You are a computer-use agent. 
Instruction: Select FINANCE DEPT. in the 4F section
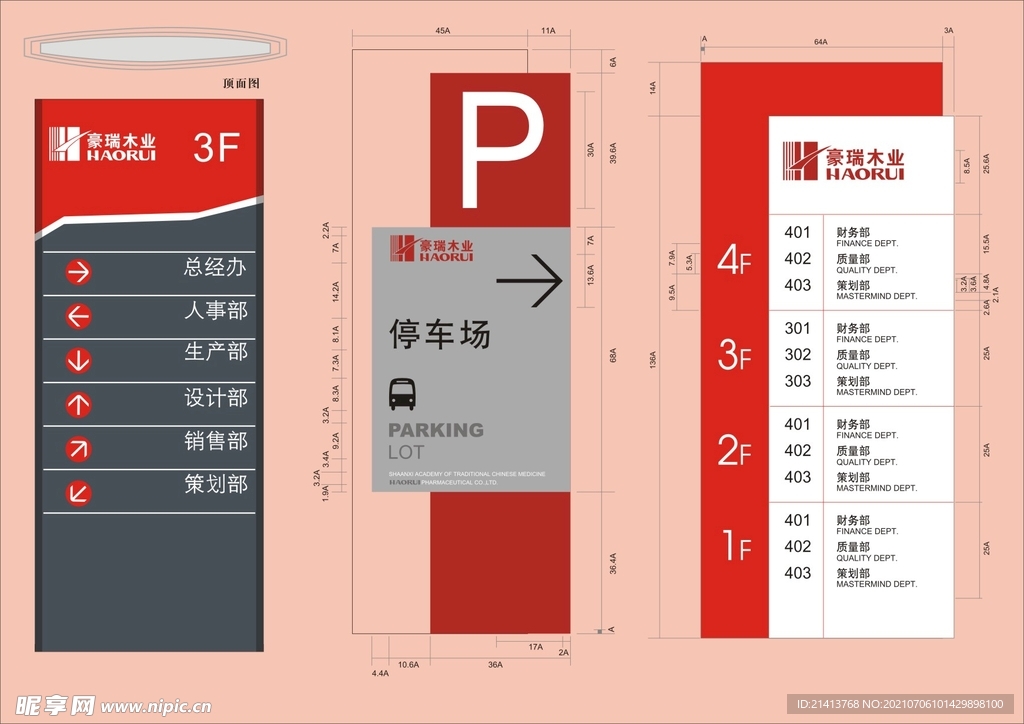pos(867,244)
